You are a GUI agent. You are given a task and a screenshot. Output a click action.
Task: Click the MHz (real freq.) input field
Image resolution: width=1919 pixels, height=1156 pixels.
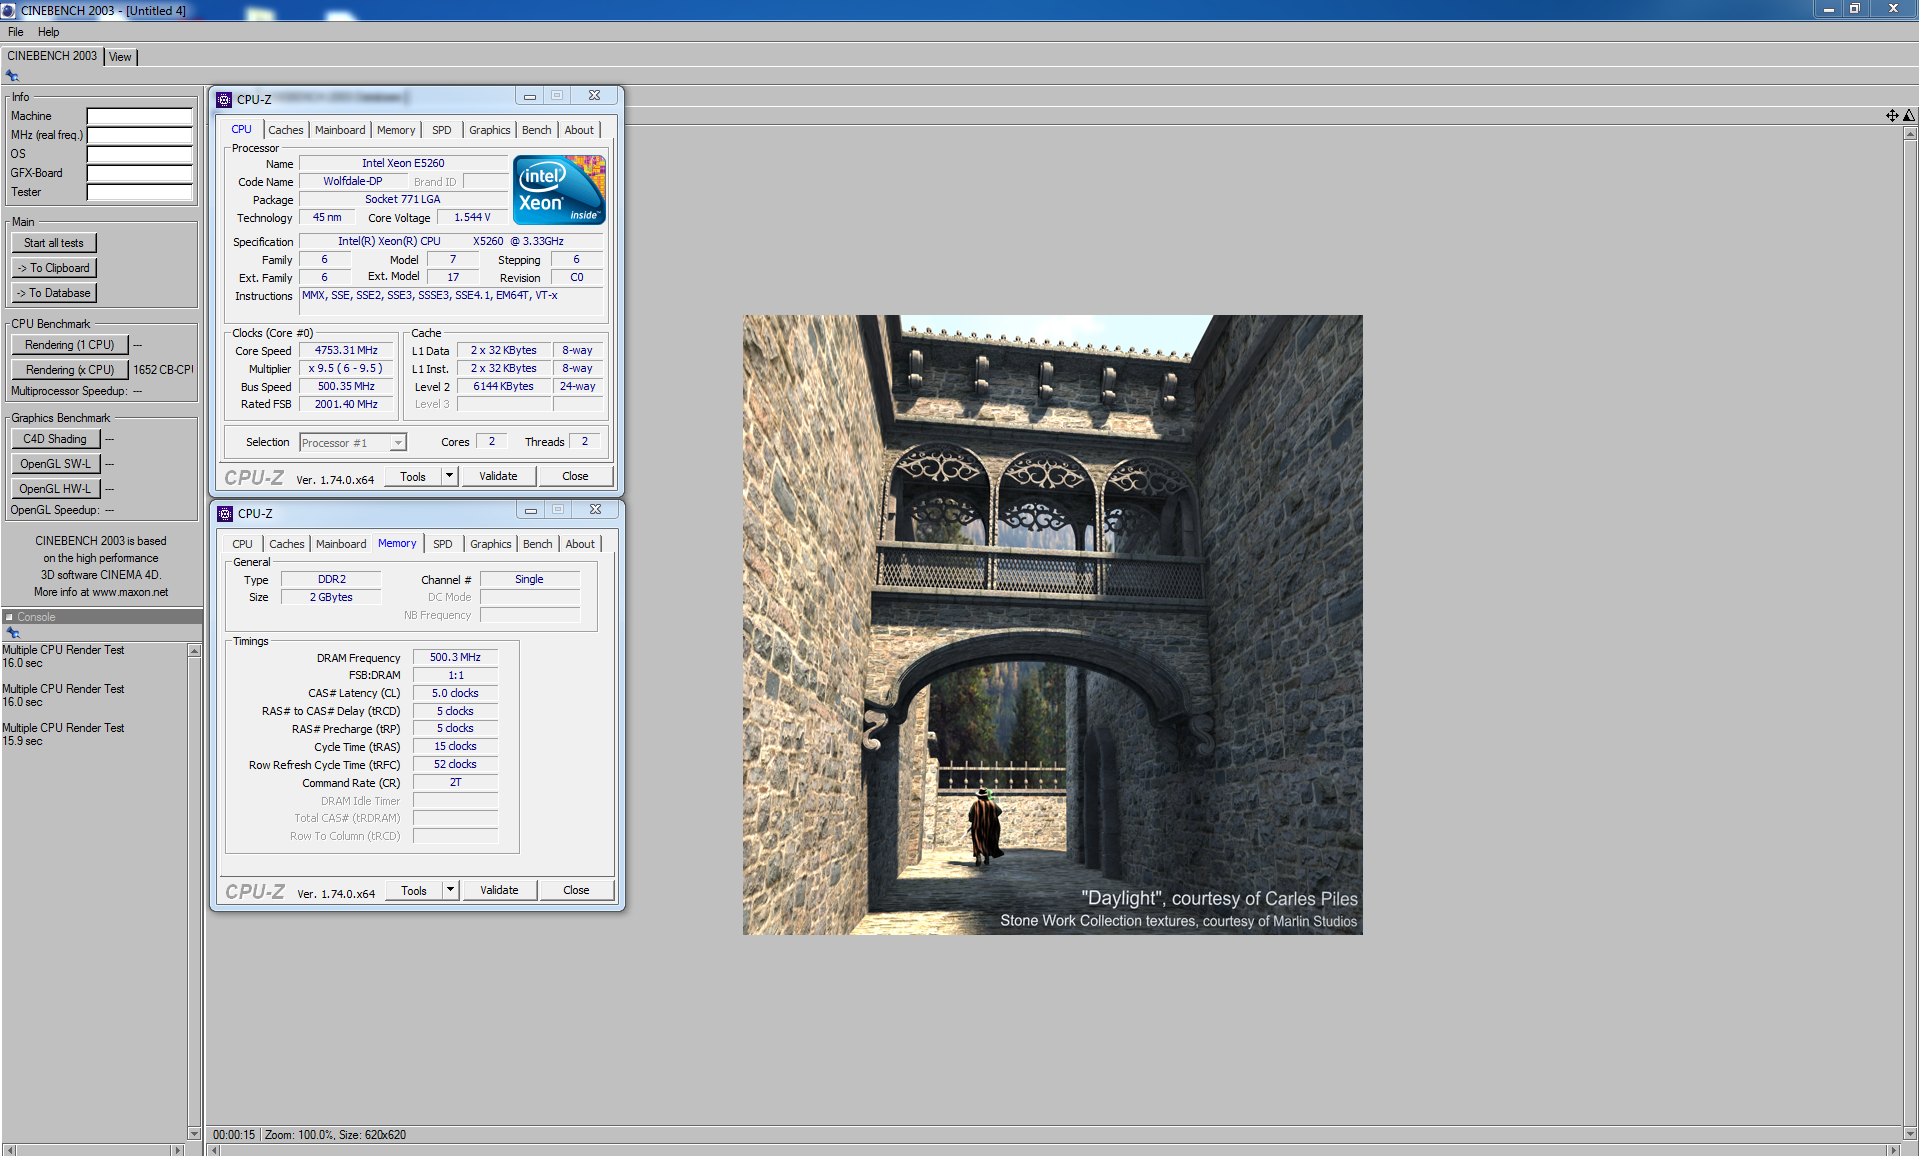click(140, 135)
